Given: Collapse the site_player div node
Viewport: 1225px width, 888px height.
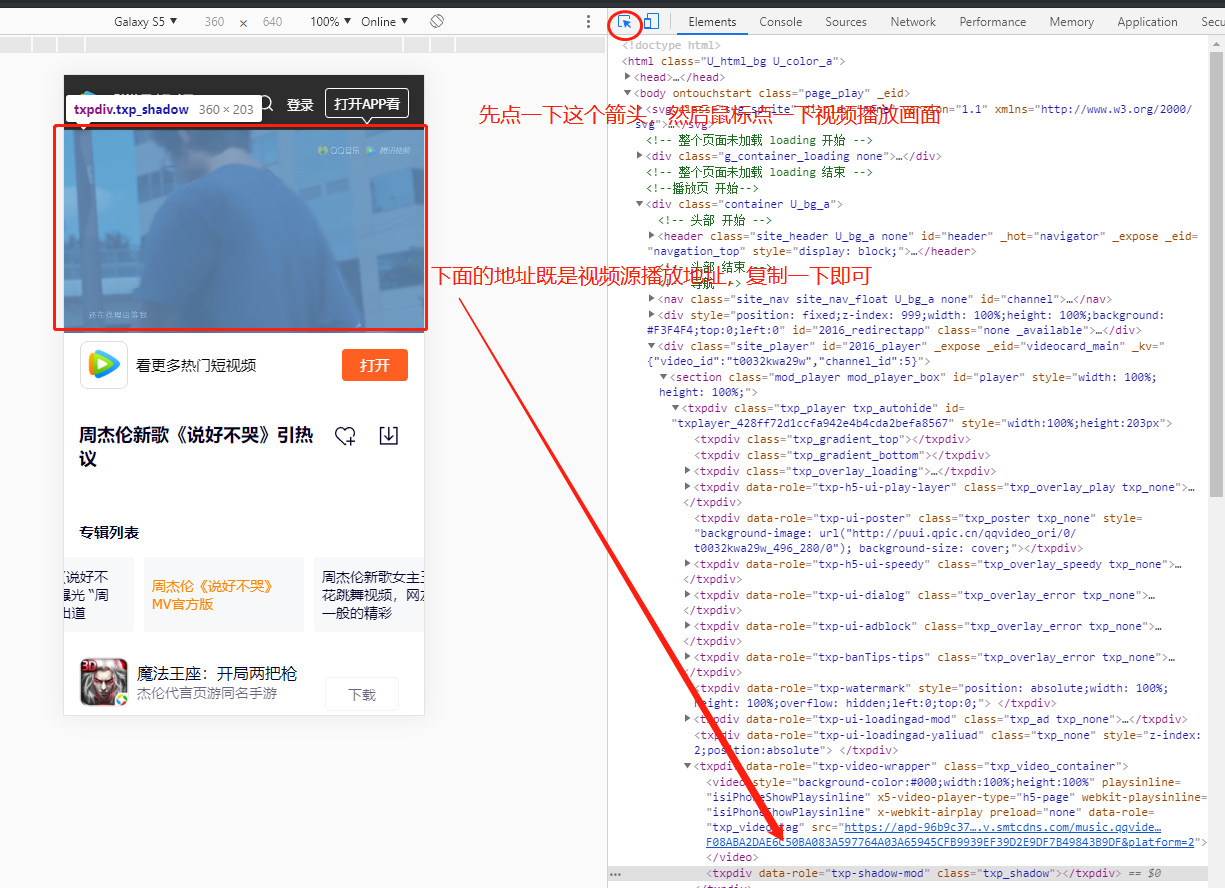Looking at the screenshot, I should point(652,346).
